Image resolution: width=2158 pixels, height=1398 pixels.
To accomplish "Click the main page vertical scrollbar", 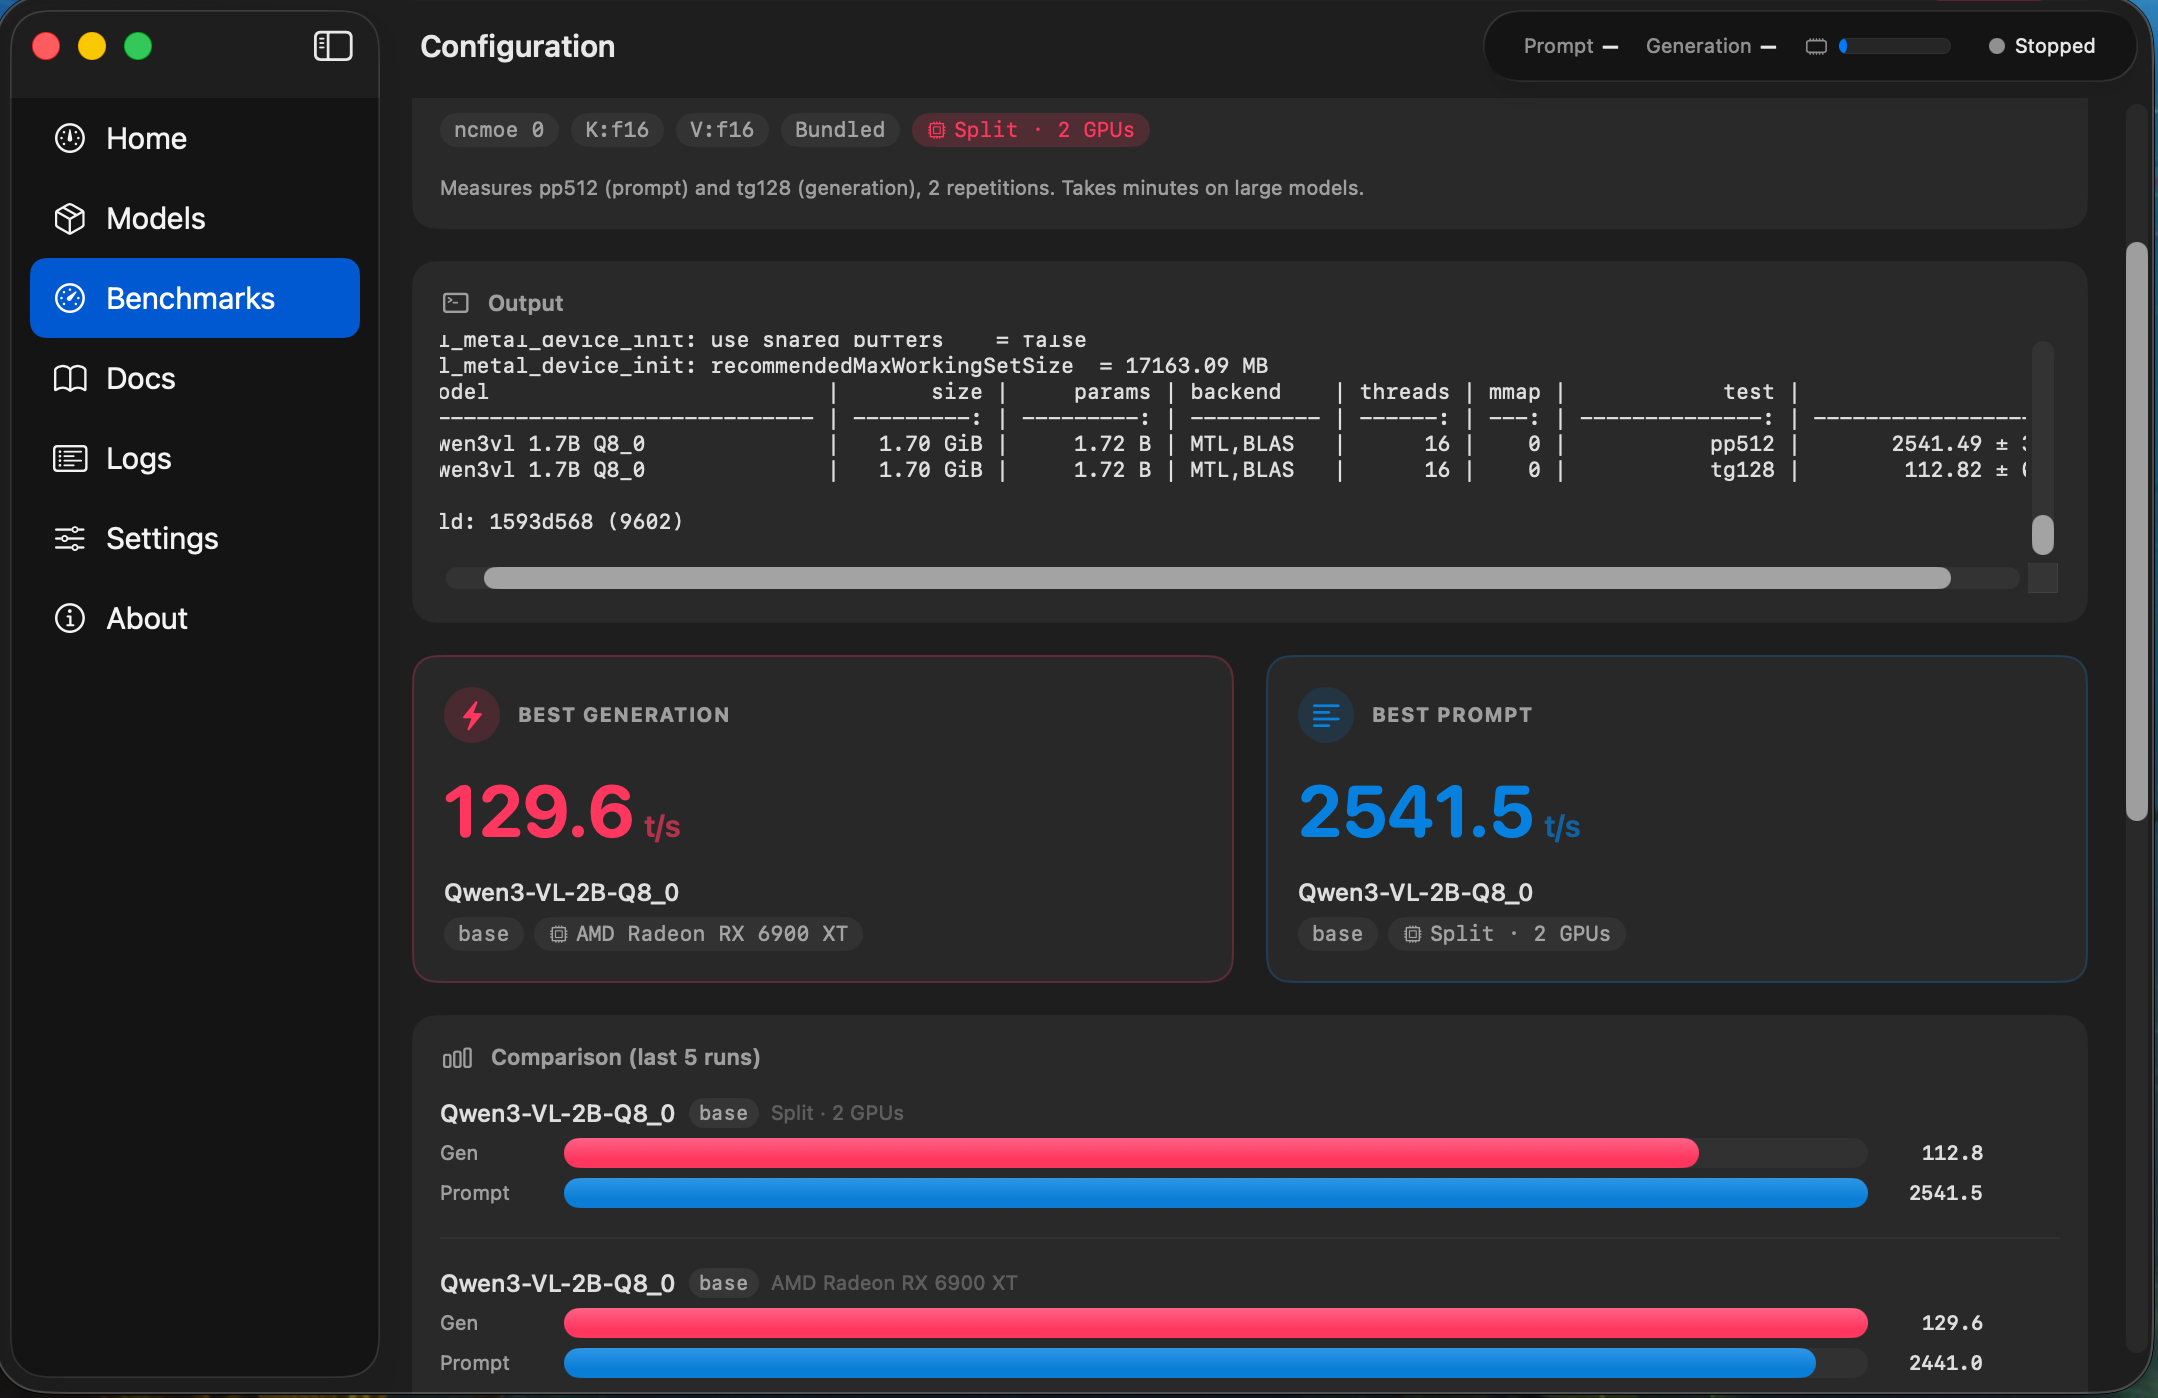I will tap(2137, 532).
